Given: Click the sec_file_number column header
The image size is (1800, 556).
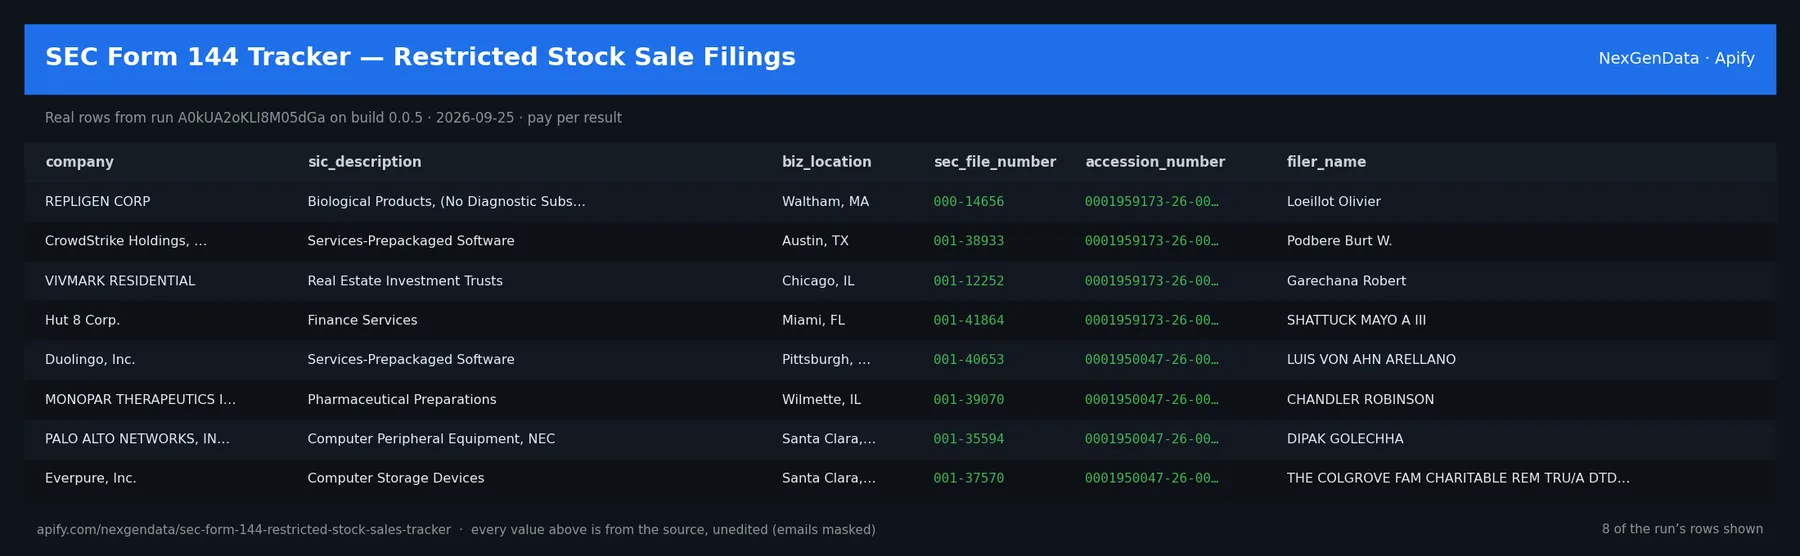Looking at the screenshot, I should [994, 162].
